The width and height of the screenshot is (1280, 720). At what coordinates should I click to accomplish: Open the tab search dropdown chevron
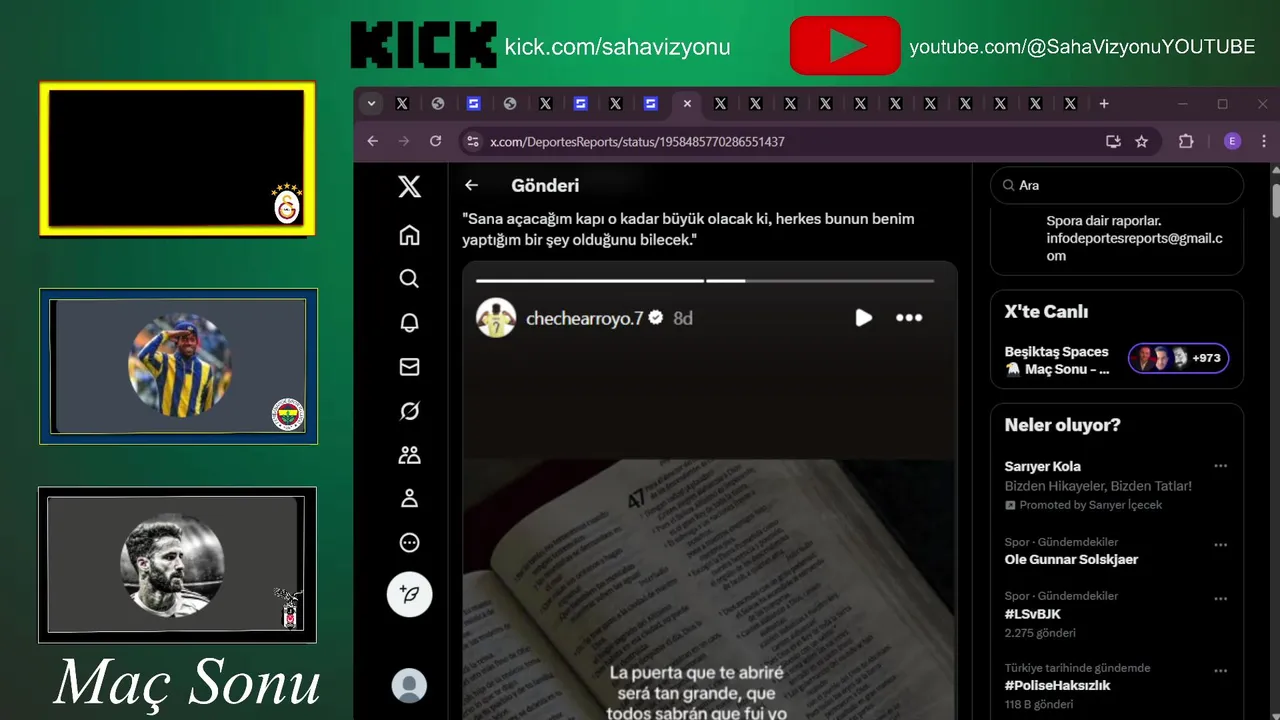[372, 103]
